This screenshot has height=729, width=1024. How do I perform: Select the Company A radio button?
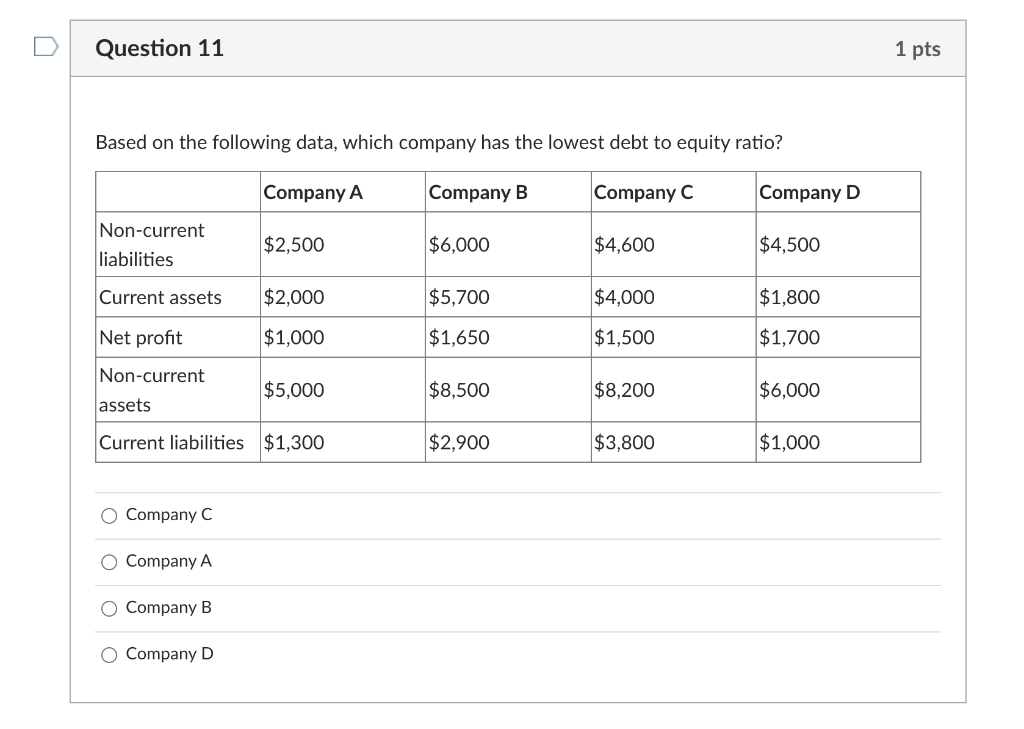click(x=110, y=561)
